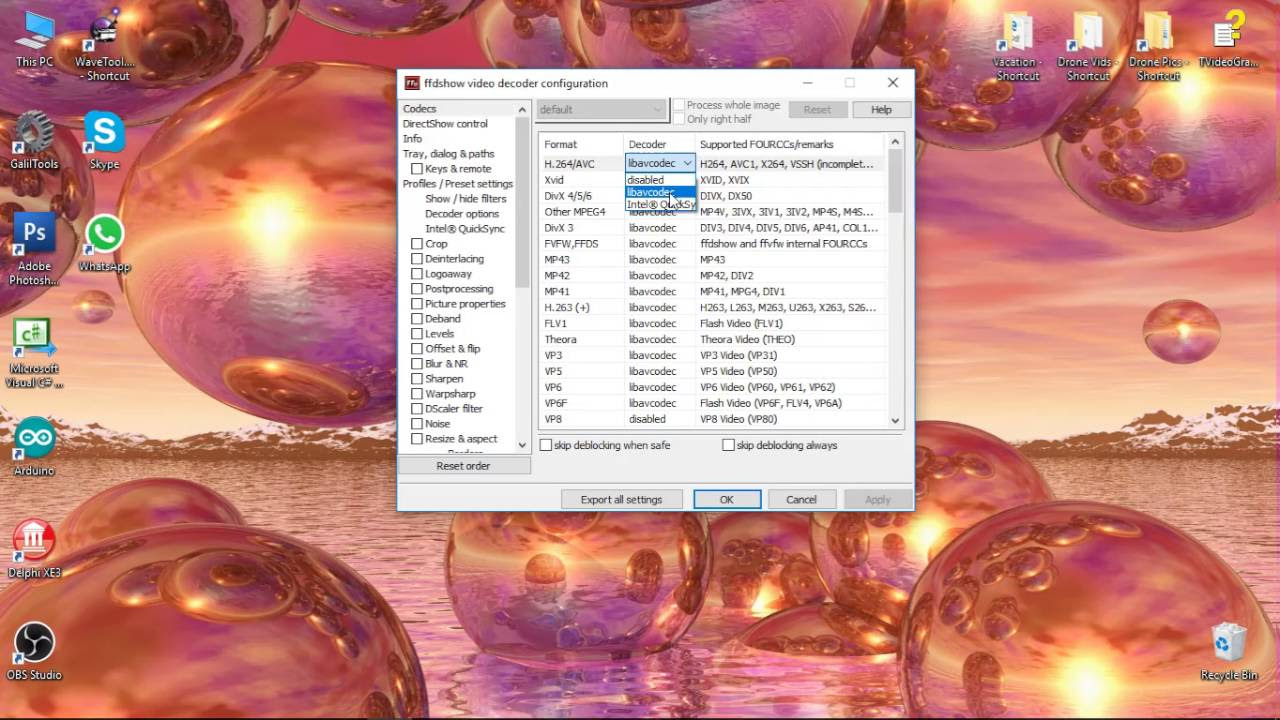This screenshot has width=1280, height=720.
Task: Launch Skype from desktop
Action: pyautogui.click(x=104, y=141)
